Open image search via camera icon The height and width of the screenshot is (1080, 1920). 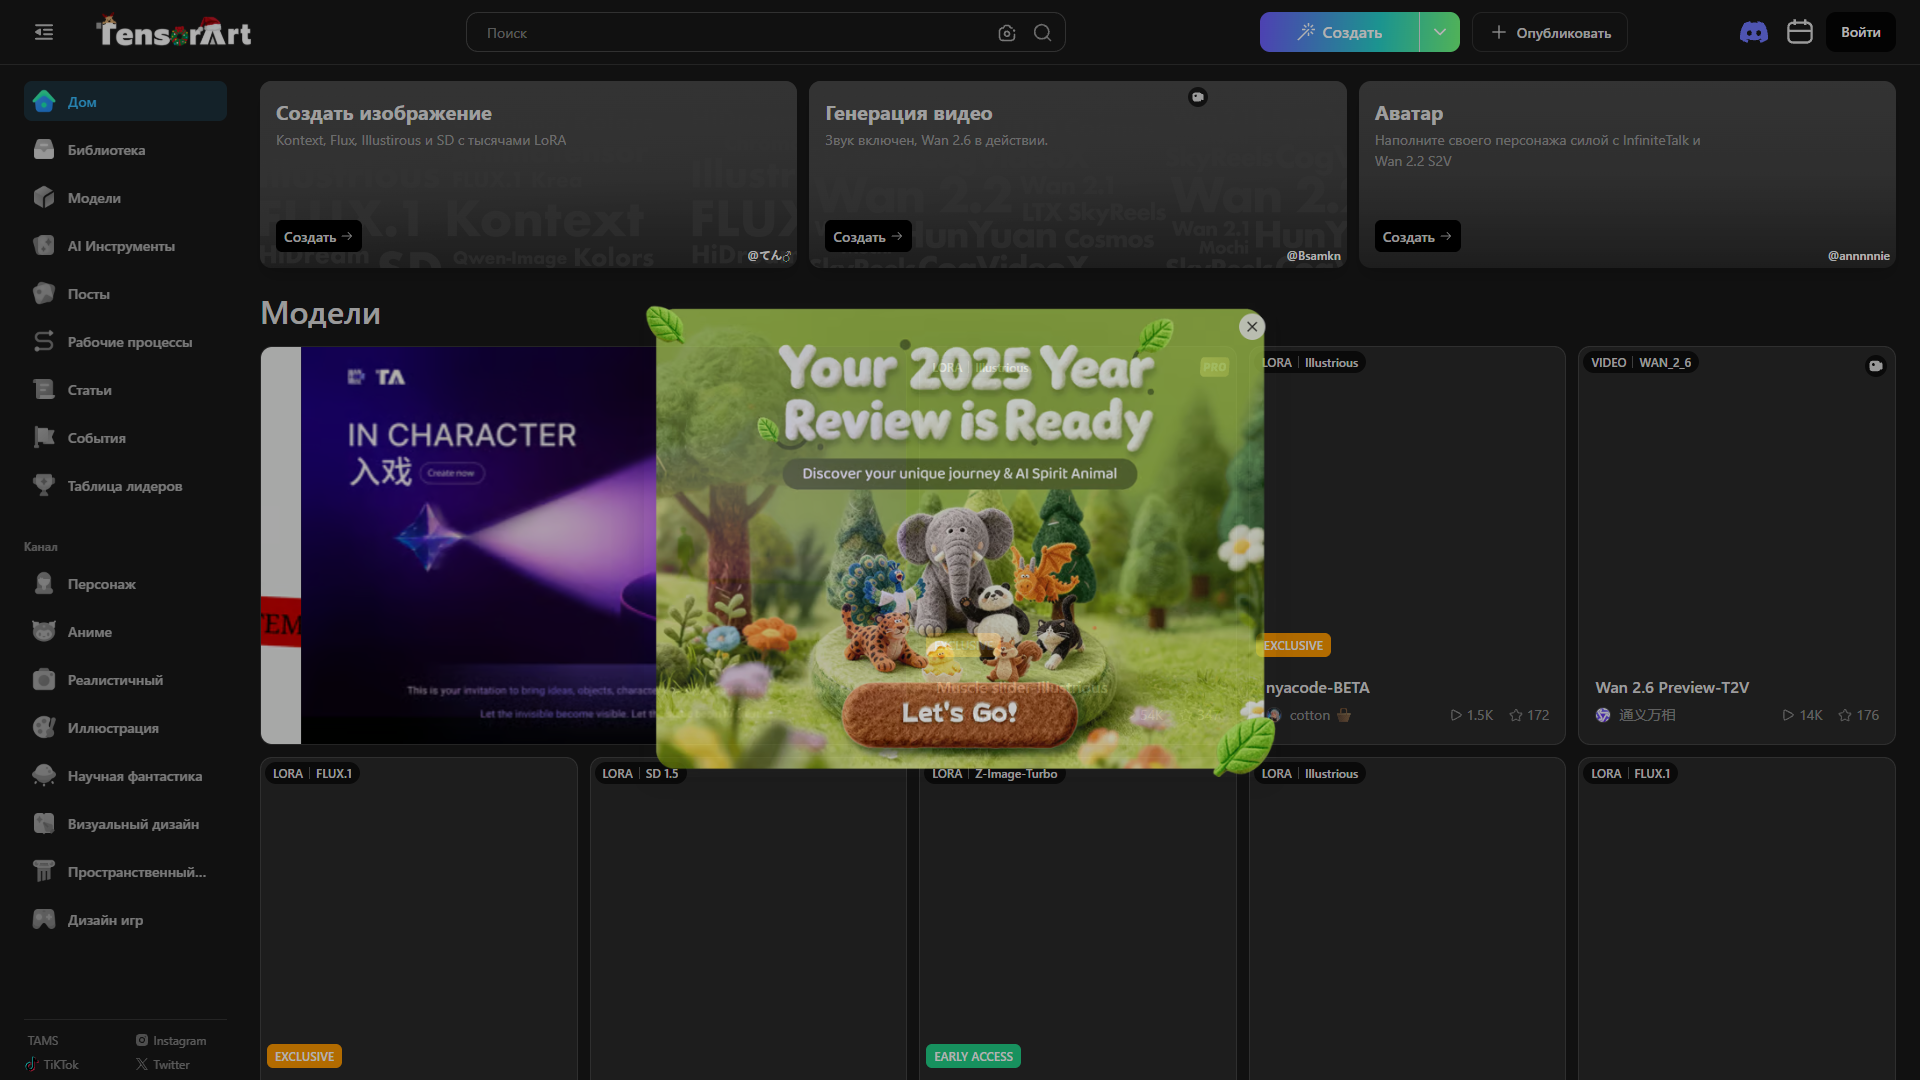pyautogui.click(x=1007, y=33)
